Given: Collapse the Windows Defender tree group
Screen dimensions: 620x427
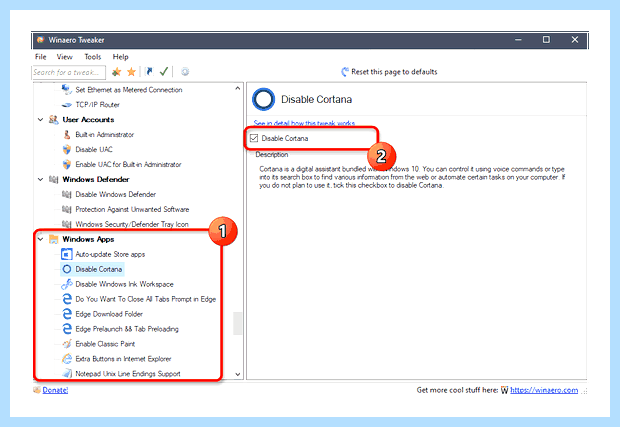Looking at the screenshot, I should coord(40,179).
